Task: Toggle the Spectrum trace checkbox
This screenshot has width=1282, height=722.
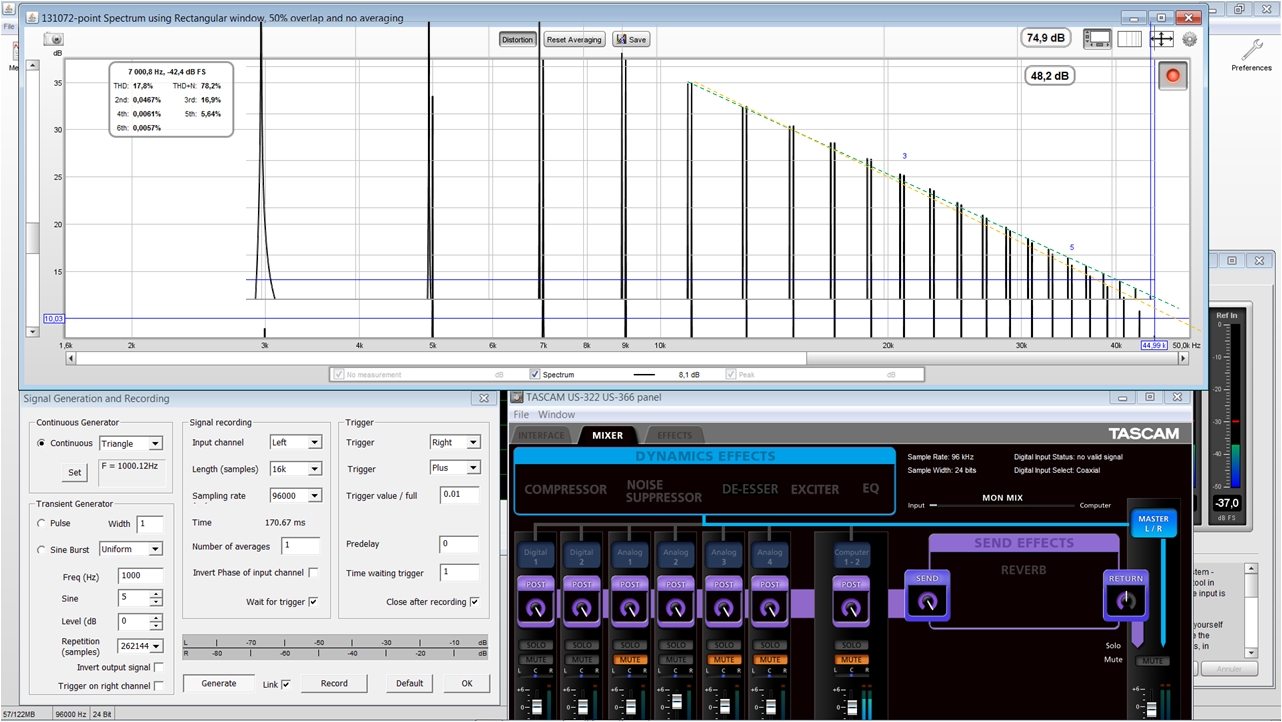Action: click(x=535, y=375)
